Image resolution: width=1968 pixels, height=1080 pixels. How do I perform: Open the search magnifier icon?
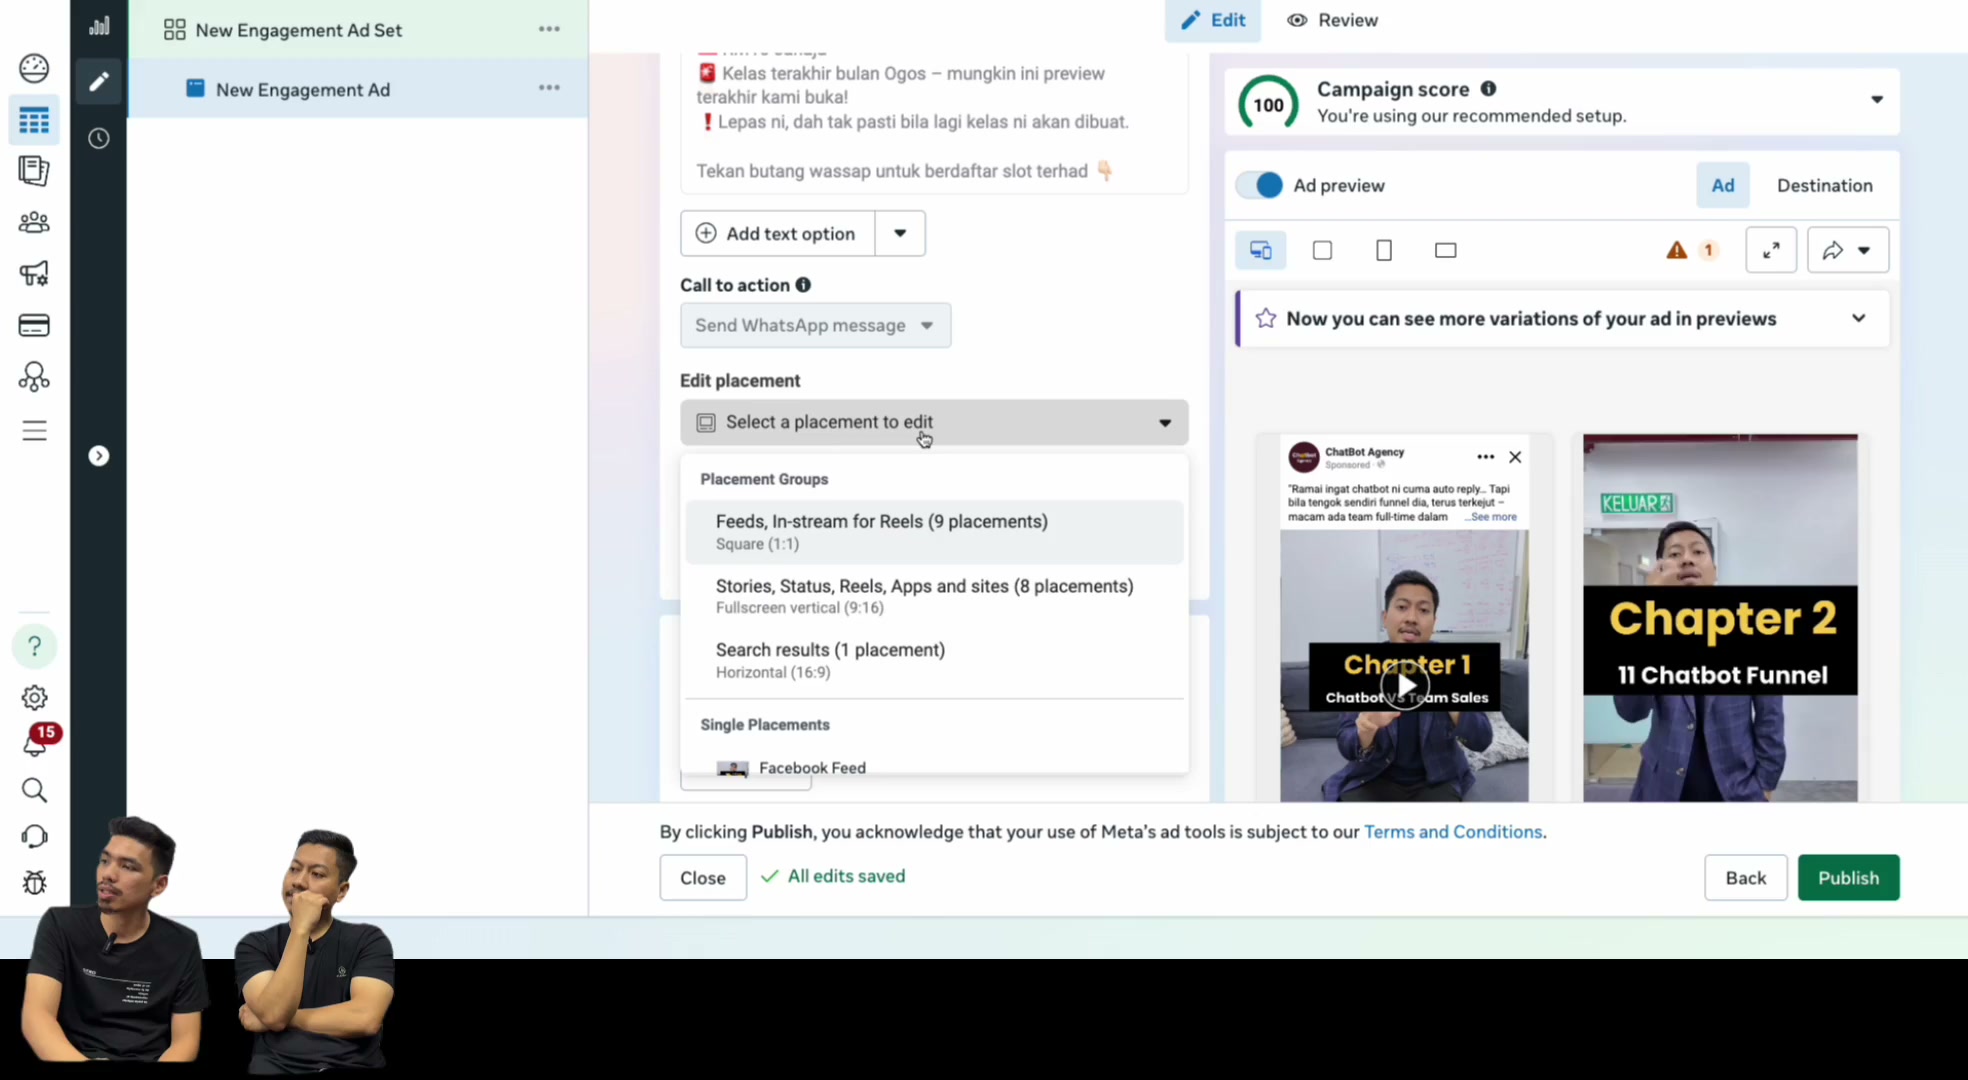pyautogui.click(x=34, y=790)
